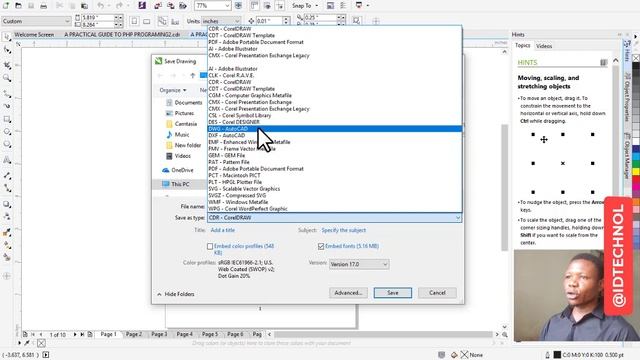Select the Zoom magnifier tool
This screenshot has height=360, width=640.
(x=7, y=78)
